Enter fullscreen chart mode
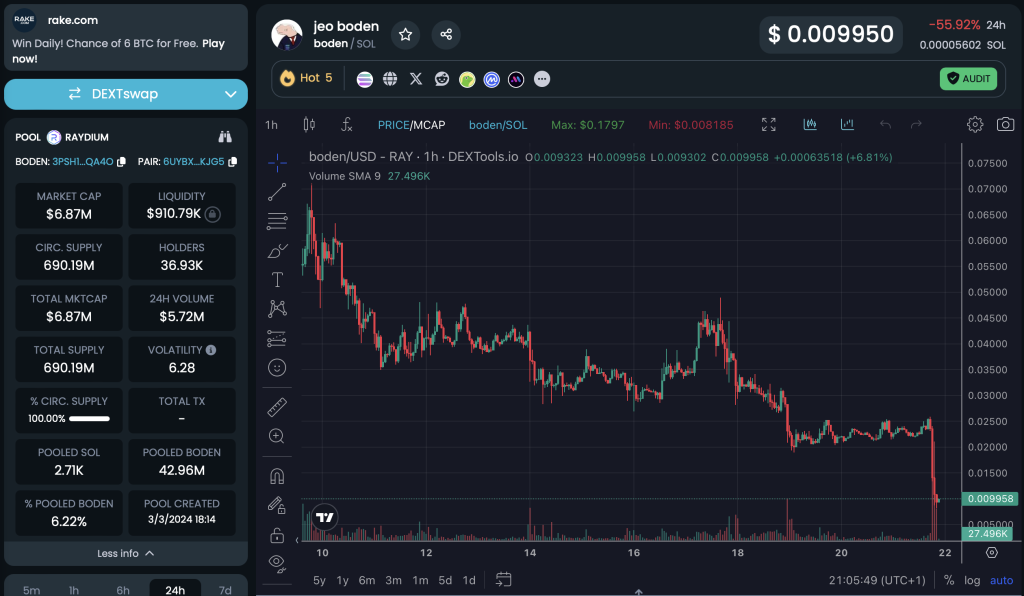 point(769,124)
